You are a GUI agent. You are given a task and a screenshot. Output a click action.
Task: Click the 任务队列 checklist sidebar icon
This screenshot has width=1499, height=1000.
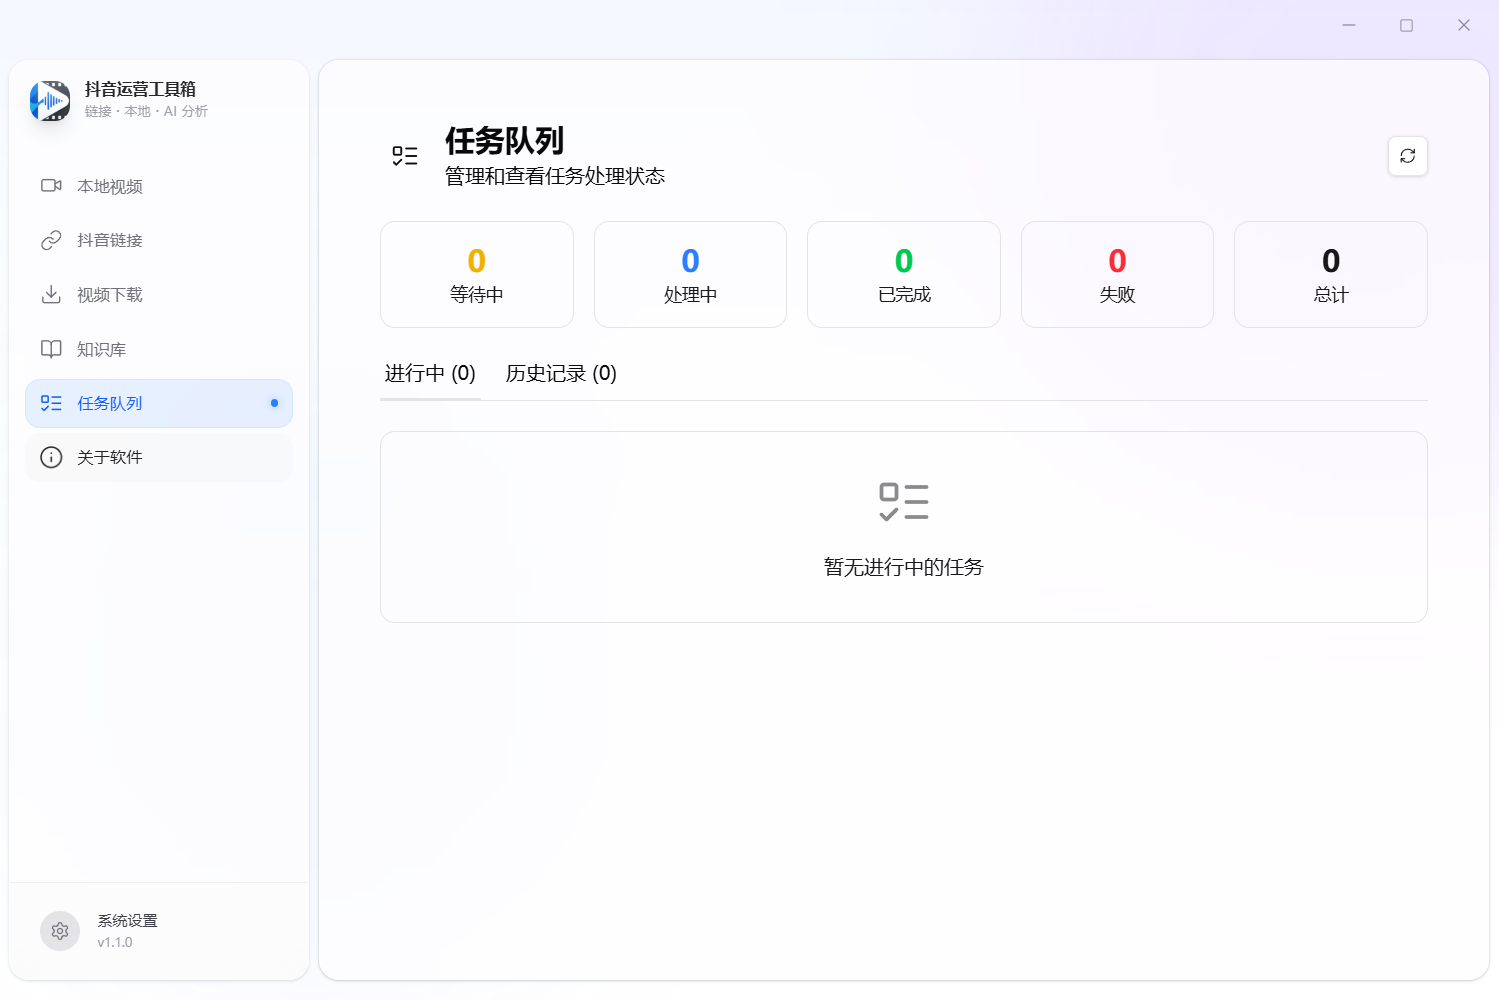click(x=51, y=403)
